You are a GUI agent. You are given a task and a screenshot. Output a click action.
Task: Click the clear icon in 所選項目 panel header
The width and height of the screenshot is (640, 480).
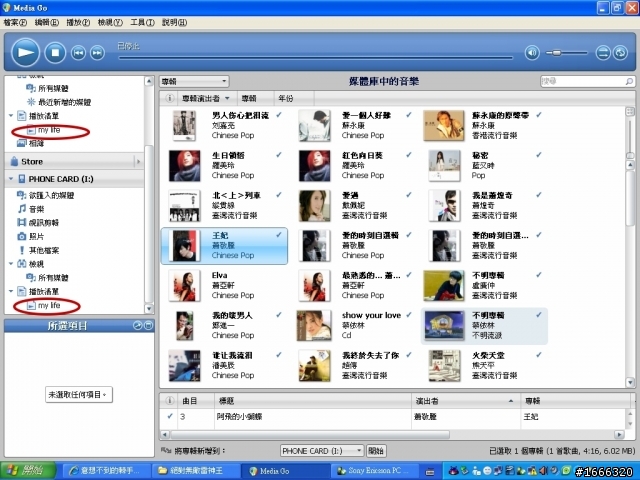148,326
